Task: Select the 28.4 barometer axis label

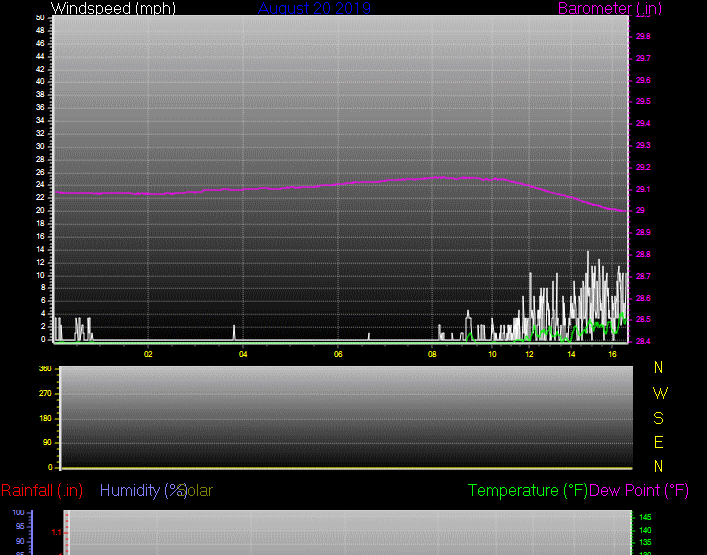Action: (643, 341)
